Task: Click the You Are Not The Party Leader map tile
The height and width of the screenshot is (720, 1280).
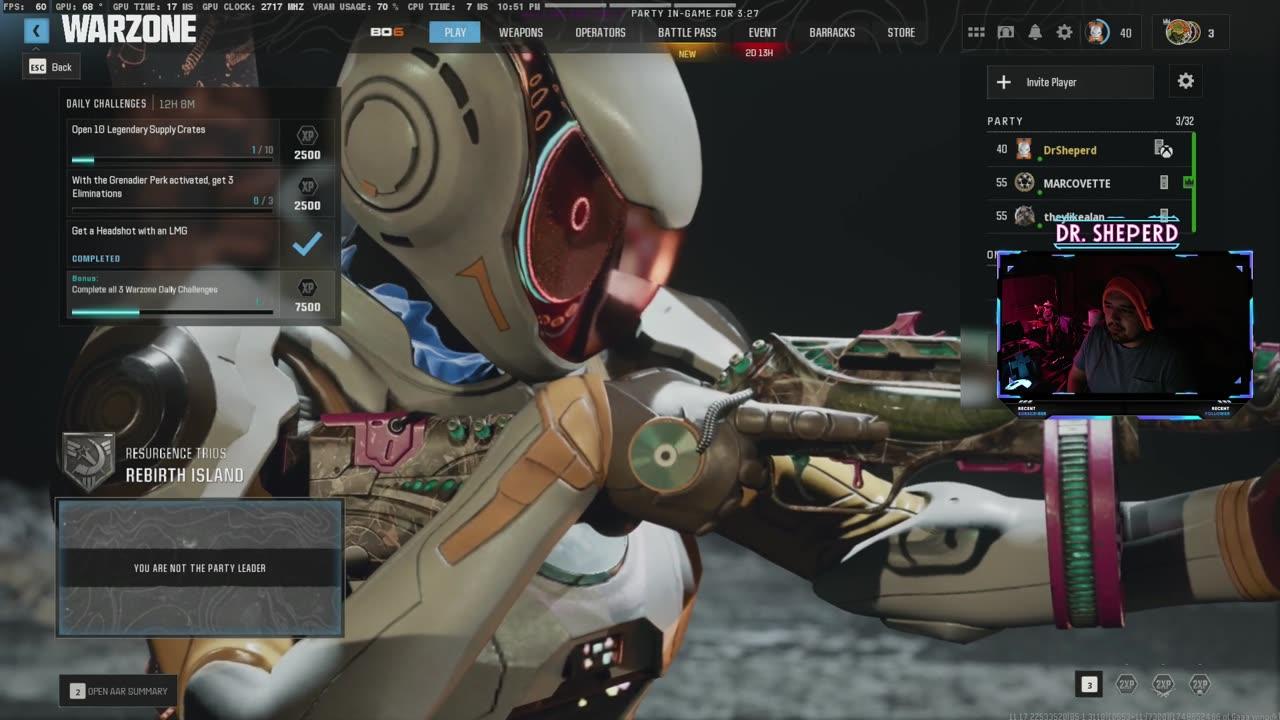Action: 200,568
